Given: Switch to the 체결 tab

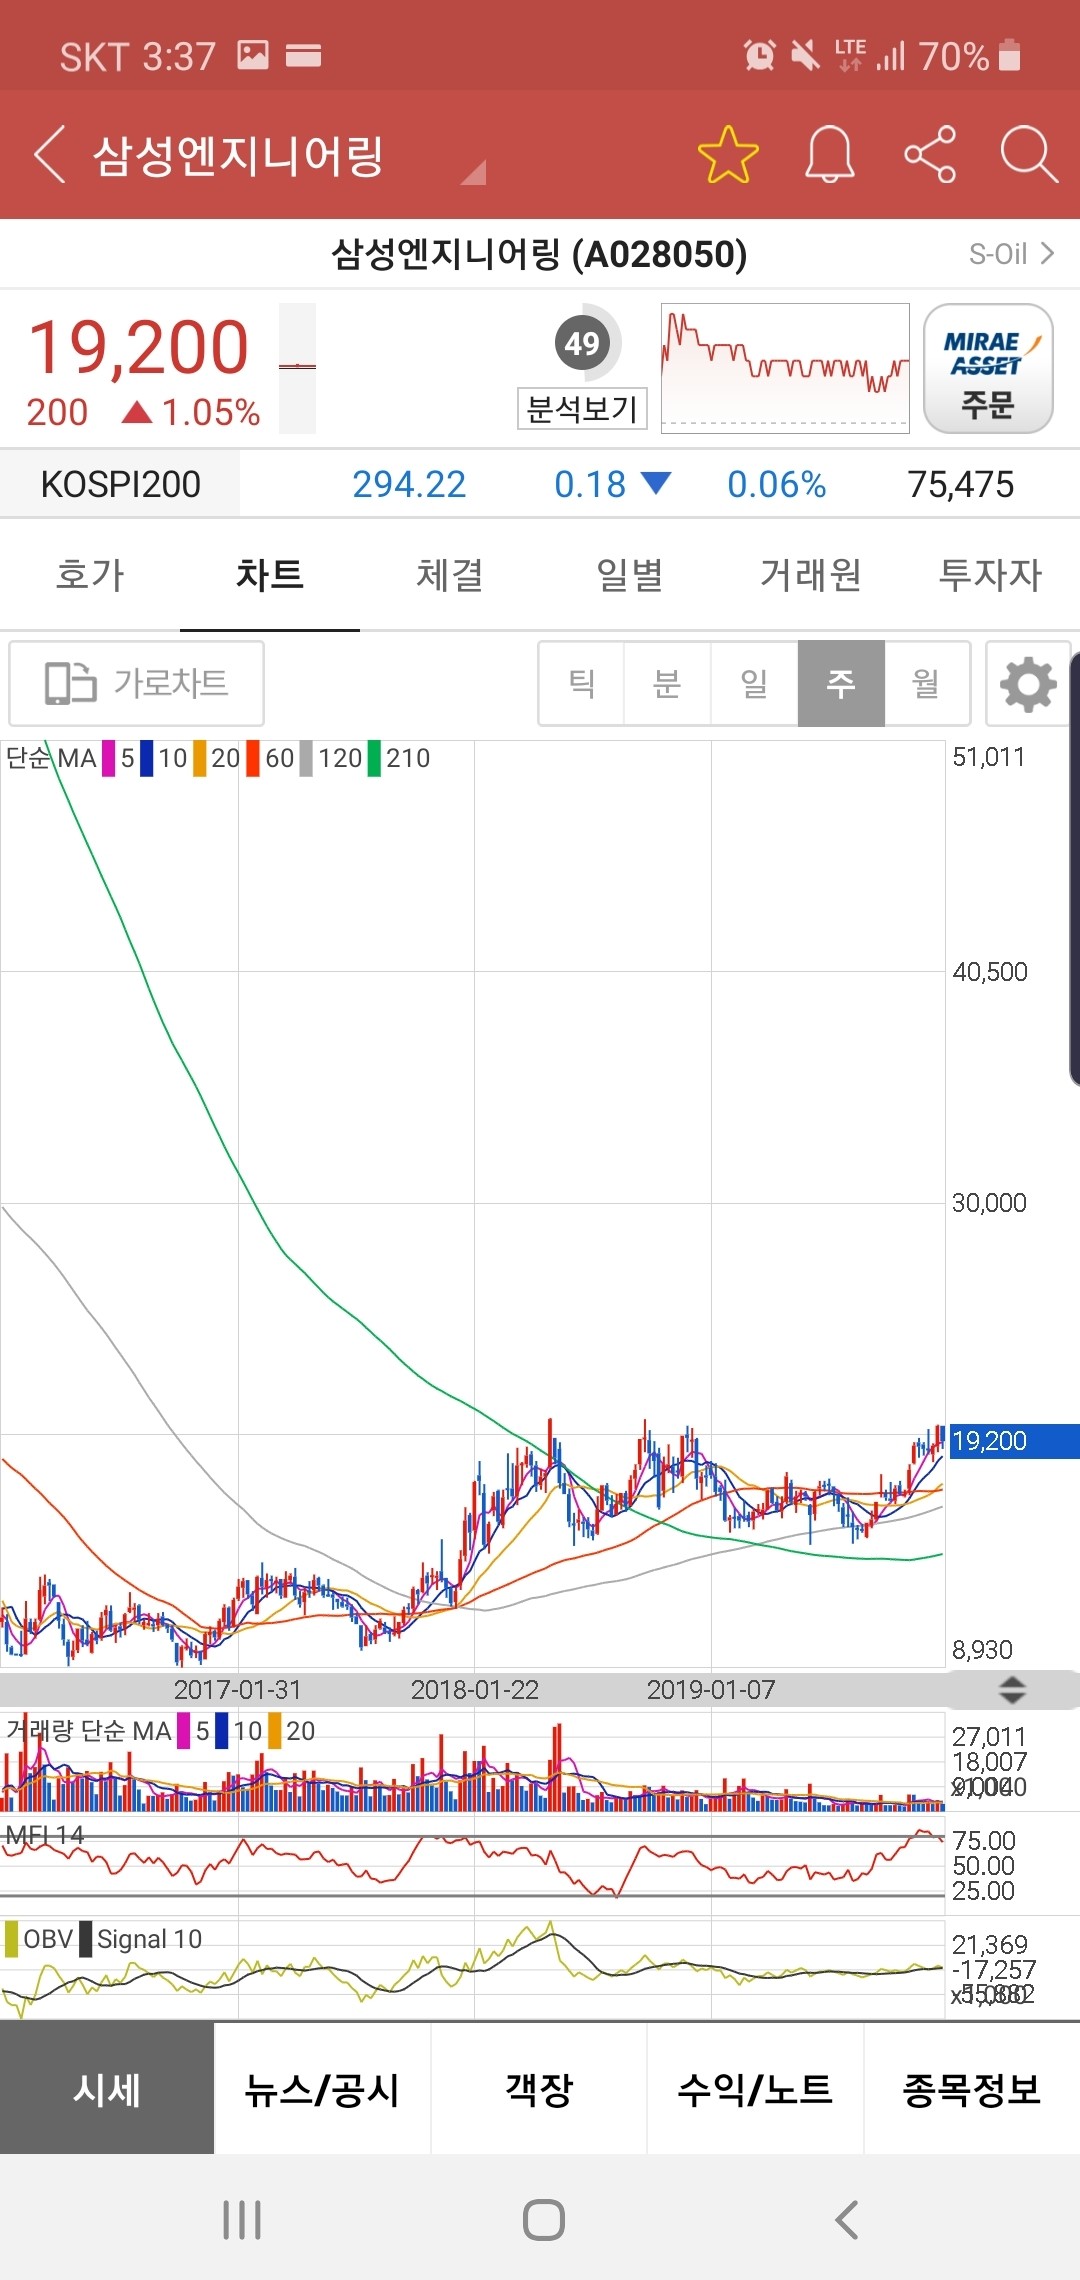Looking at the screenshot, I should [450, 575].
